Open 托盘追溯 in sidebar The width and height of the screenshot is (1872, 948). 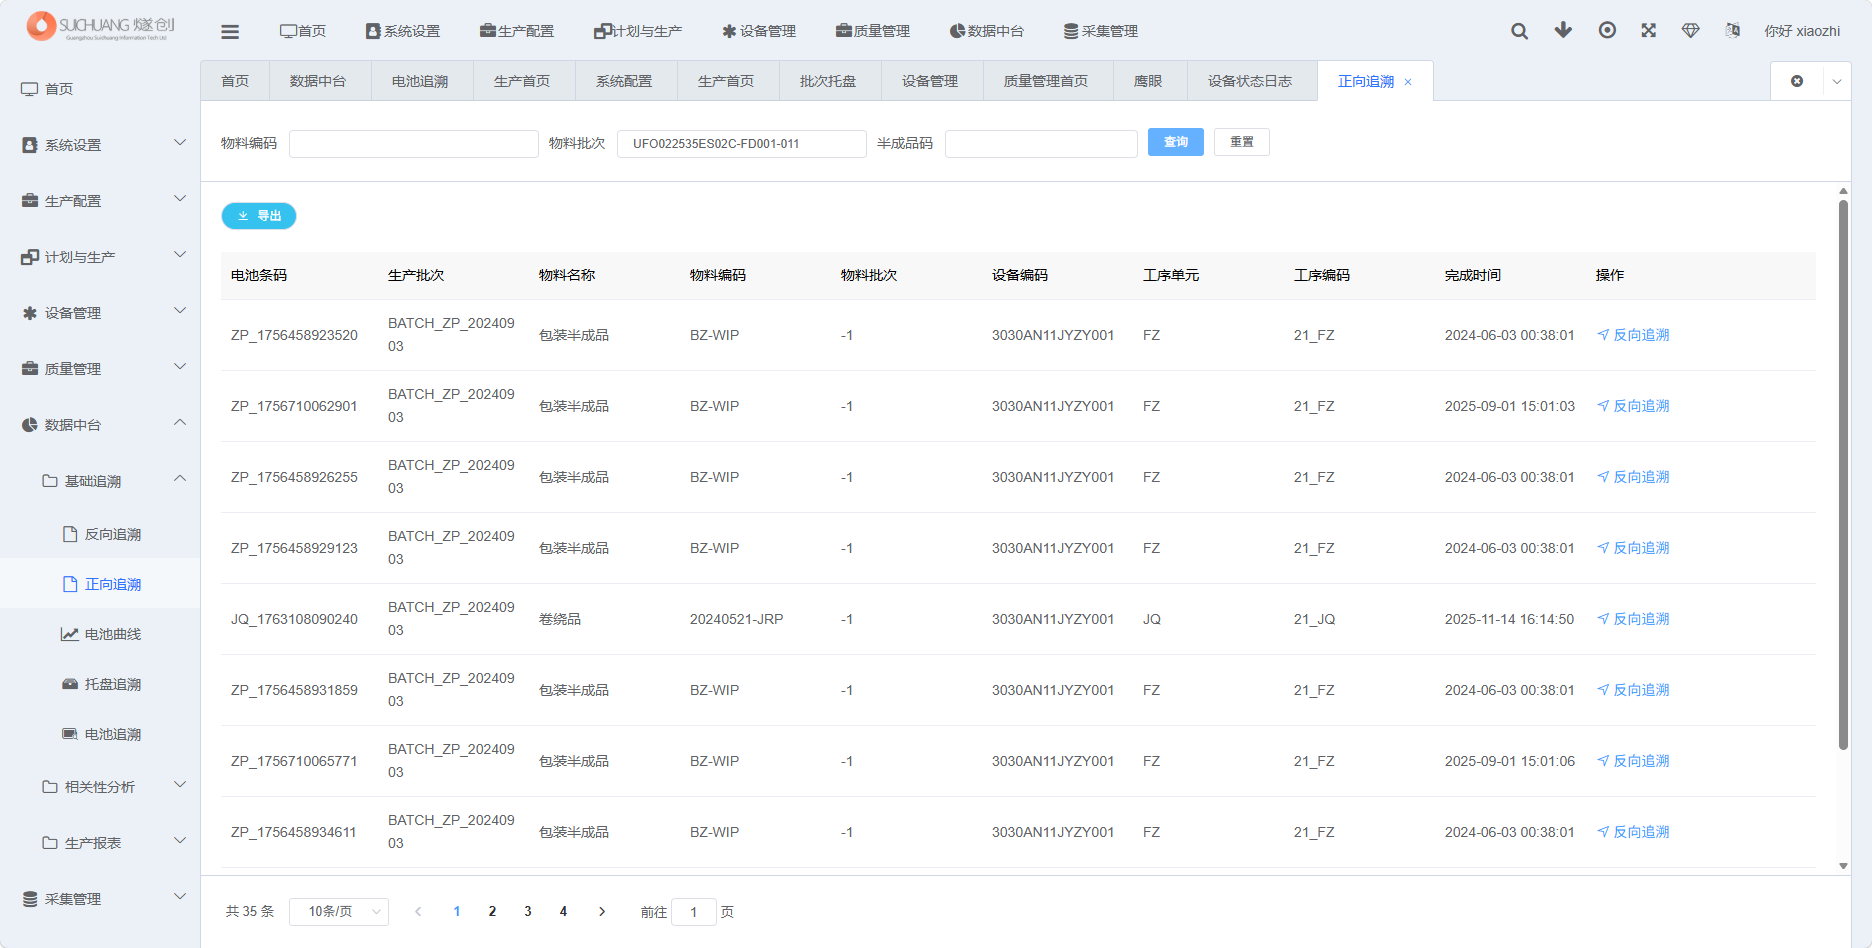click(x=100, y=684)
